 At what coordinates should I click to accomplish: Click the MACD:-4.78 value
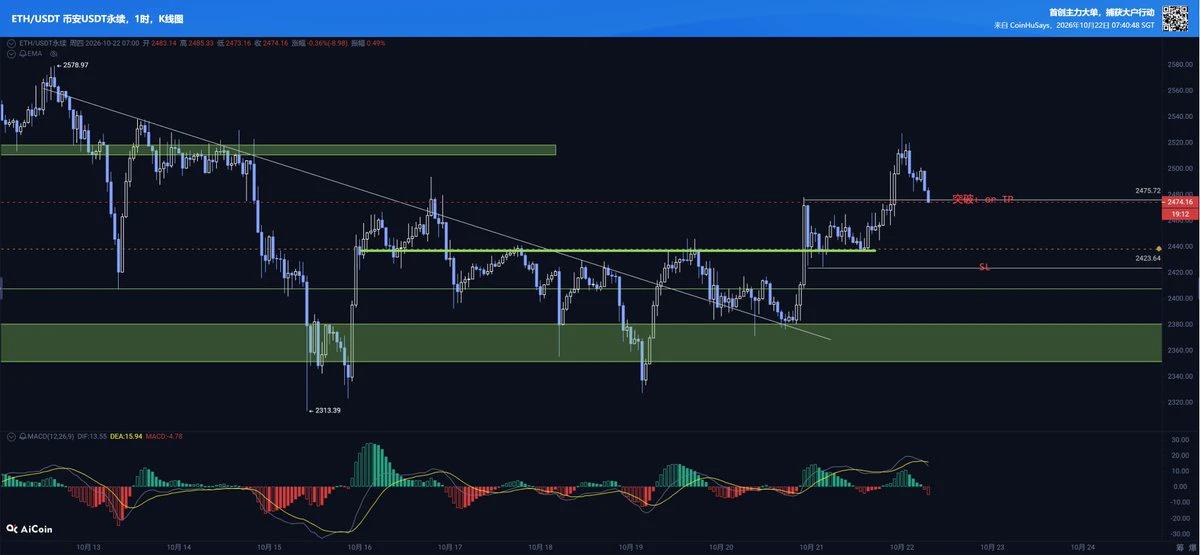point(164,437)
